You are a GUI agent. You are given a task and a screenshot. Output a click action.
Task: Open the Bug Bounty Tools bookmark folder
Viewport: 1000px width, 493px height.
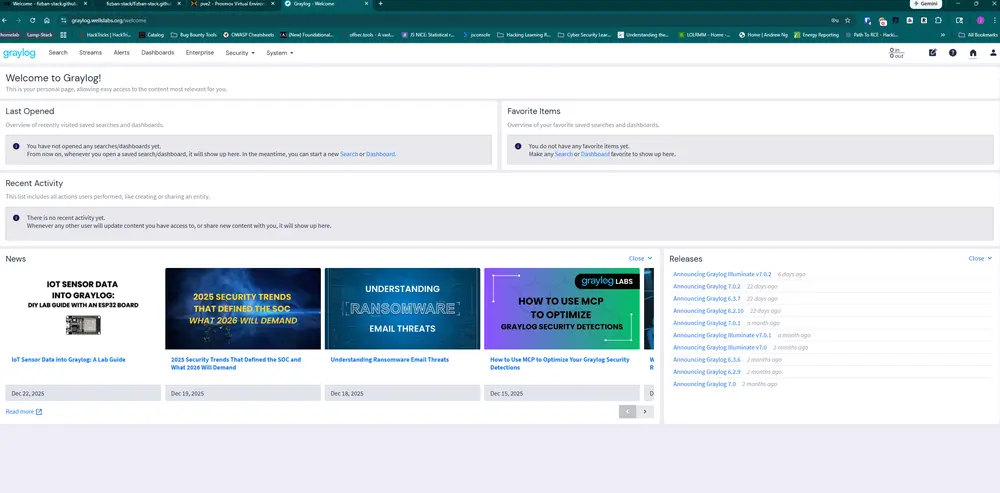(x=194, y=35)
